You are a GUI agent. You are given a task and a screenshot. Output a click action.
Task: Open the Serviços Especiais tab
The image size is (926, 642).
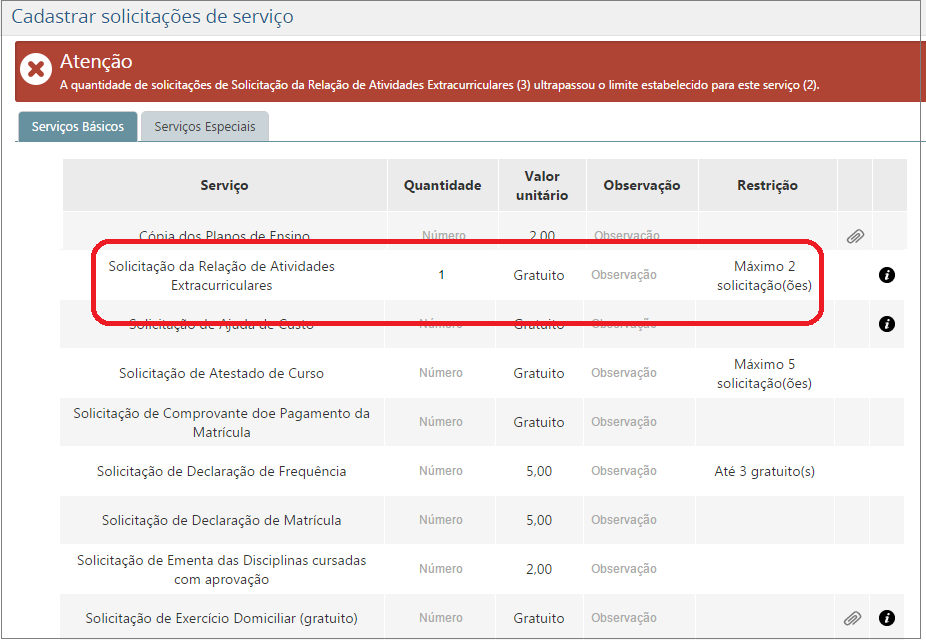click(x=205, y=127)
